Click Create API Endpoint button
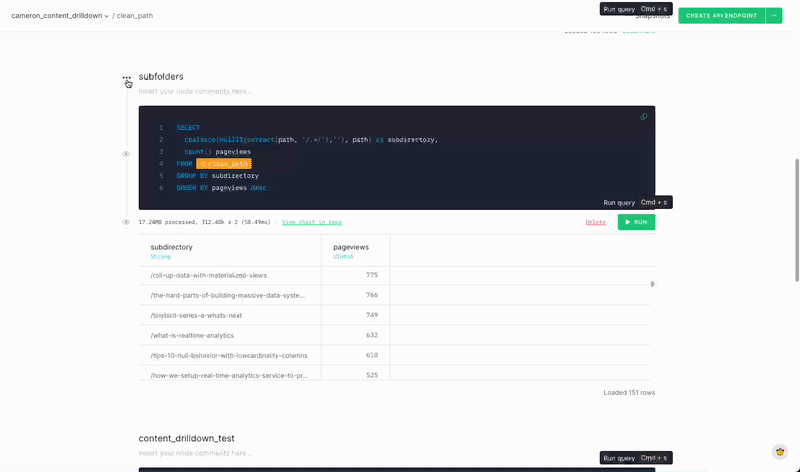The image size is (800, 472). (721, 15)
